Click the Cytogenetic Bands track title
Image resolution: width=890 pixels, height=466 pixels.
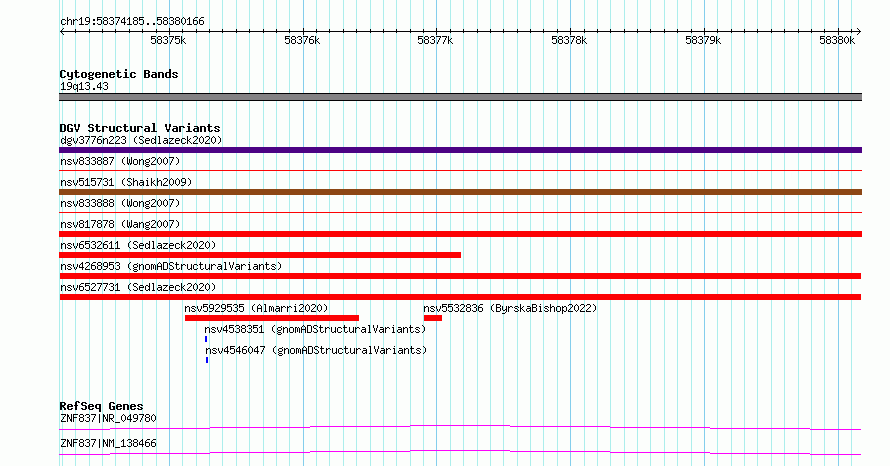pyautogui.click(x=119, y=74)
